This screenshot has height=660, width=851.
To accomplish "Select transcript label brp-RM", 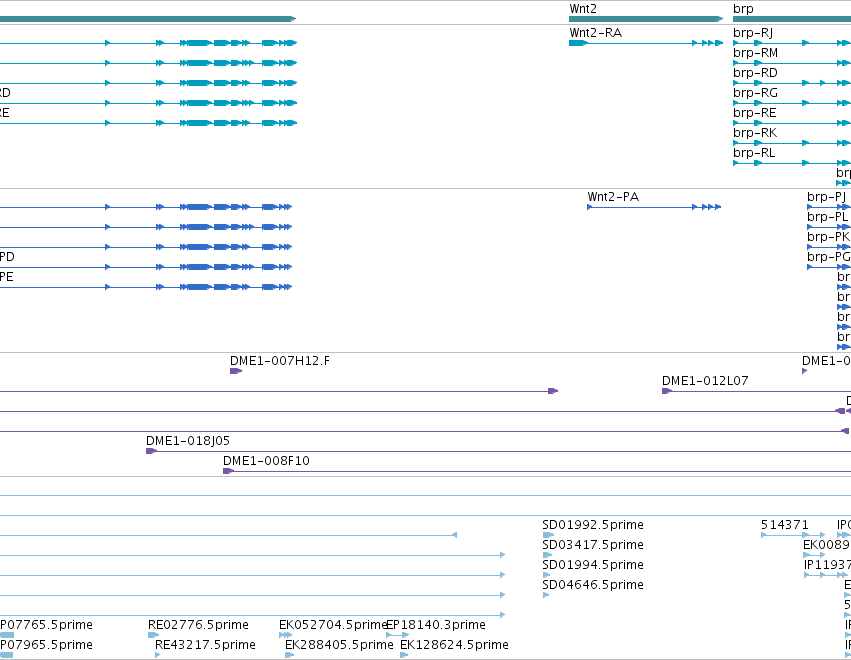I will [755, 53].
